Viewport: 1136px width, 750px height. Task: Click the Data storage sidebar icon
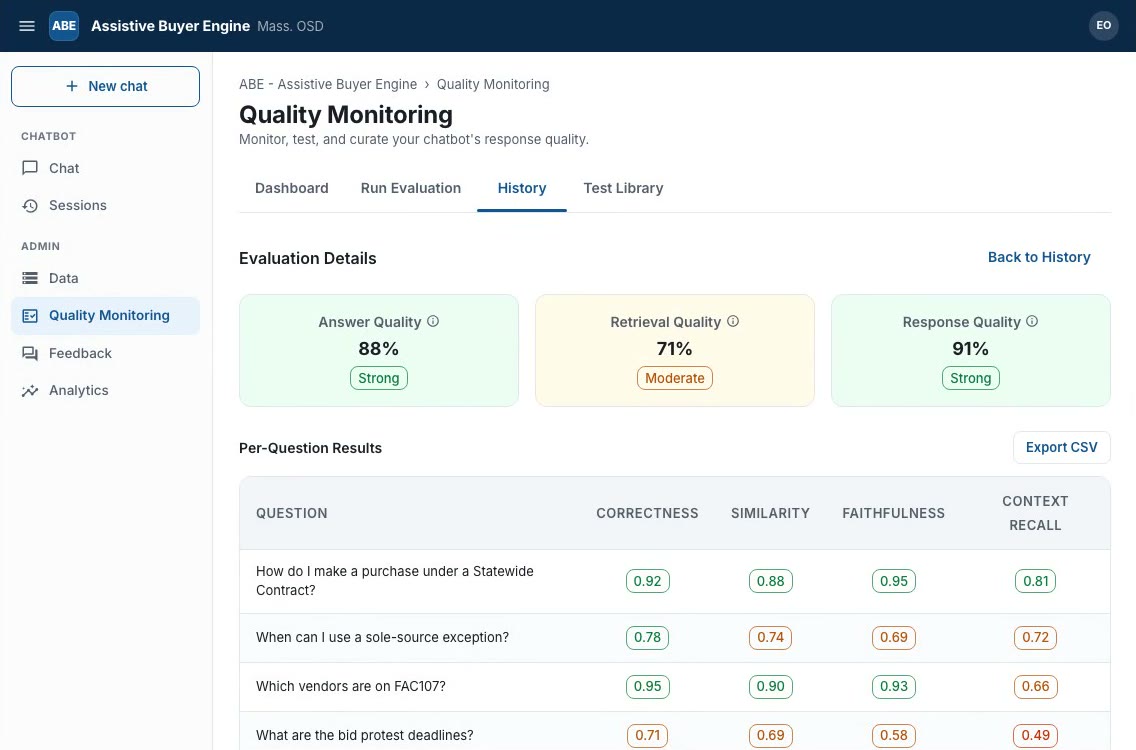[30, 278]
